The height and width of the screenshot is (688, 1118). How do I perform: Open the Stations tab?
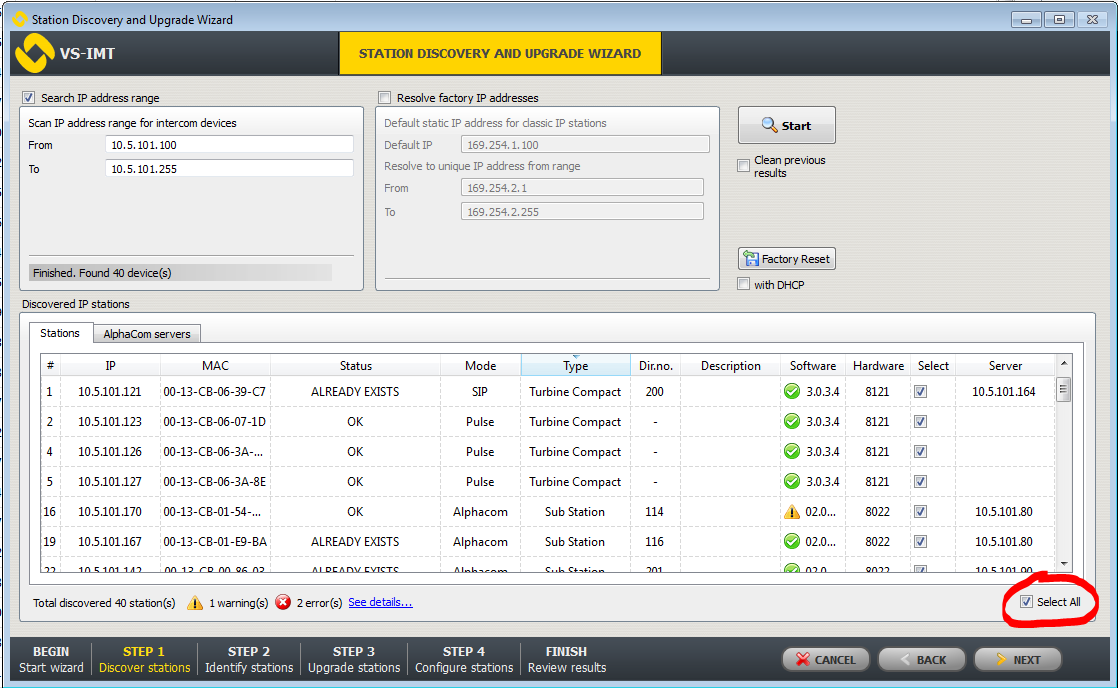click(60, 333)
